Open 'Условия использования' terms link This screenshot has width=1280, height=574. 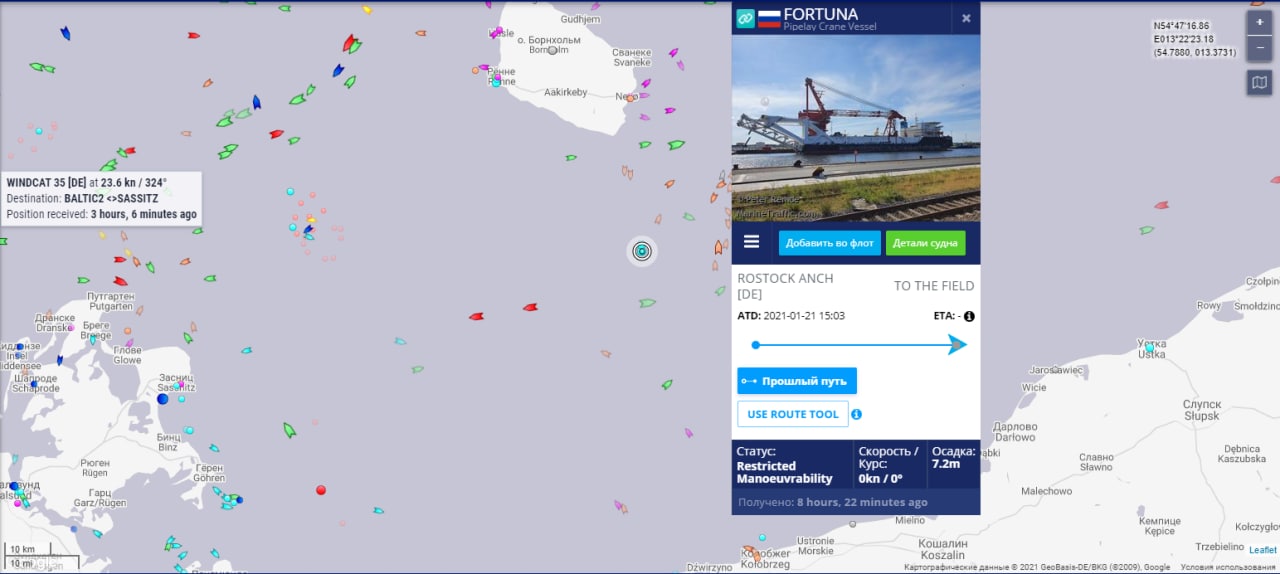[x=1226, y=567]
